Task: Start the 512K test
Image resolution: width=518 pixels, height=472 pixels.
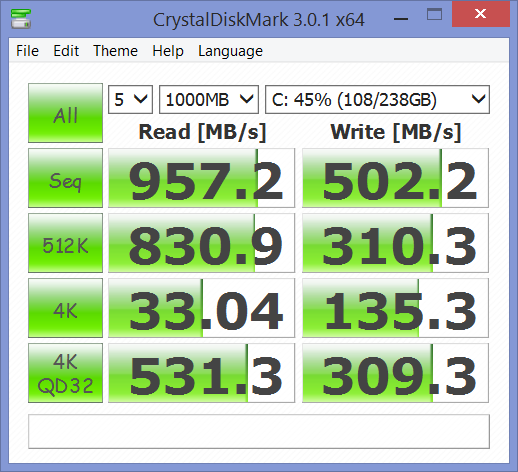Action: pyautogui.click(x=65, y=243)
